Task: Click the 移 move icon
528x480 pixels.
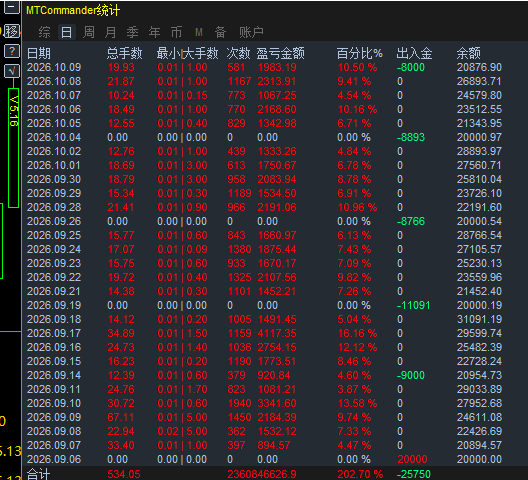Action: pos(12,31)
